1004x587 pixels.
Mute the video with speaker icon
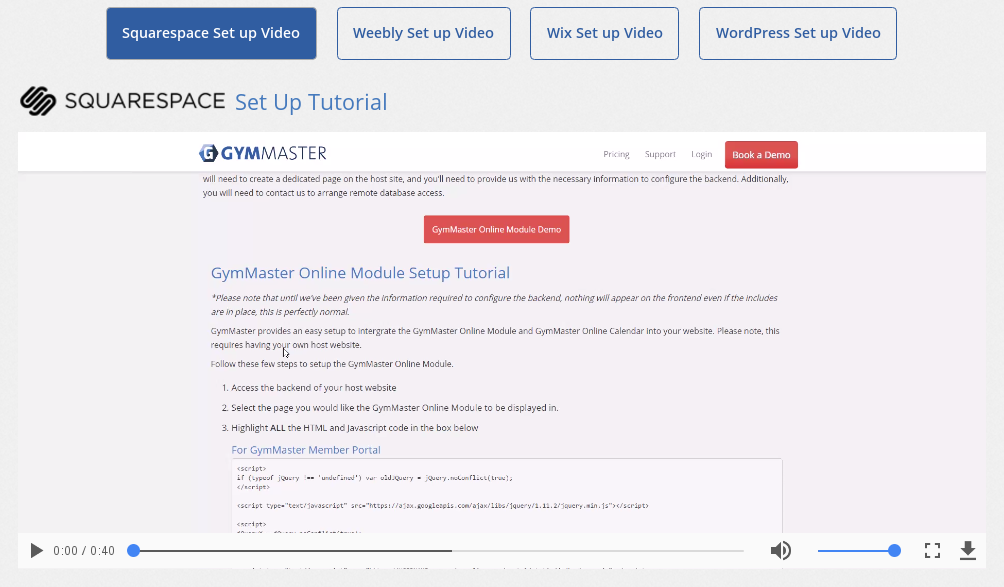click(781, 551)
